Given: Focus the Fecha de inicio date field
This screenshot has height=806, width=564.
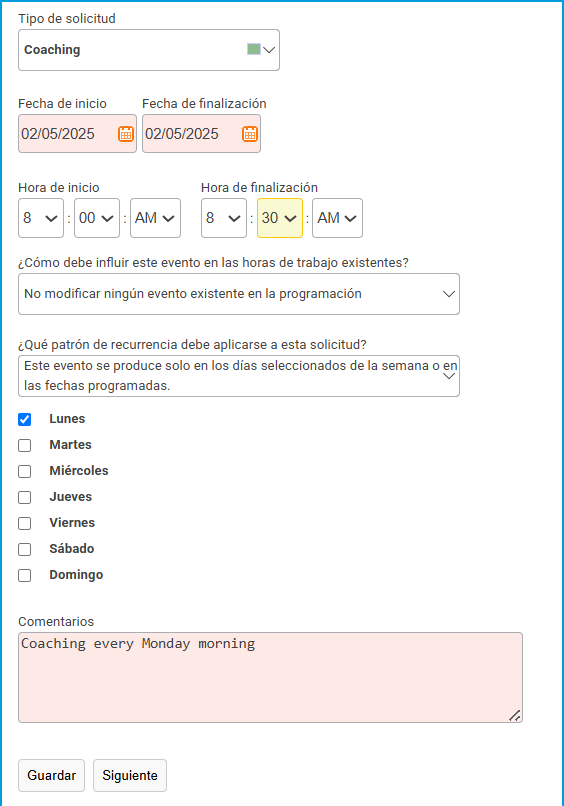Looking at the screenshot, I should 78,134.
